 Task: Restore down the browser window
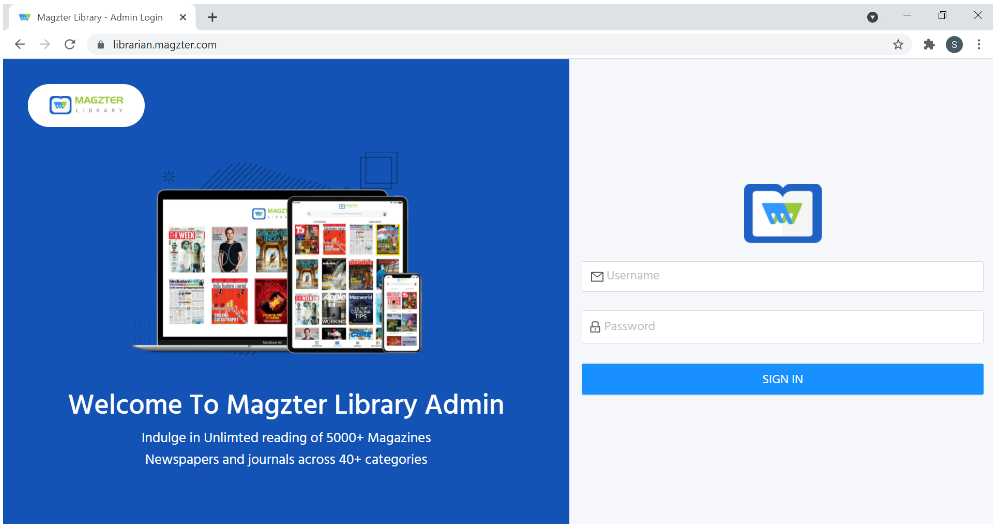(x=942, y=15)
